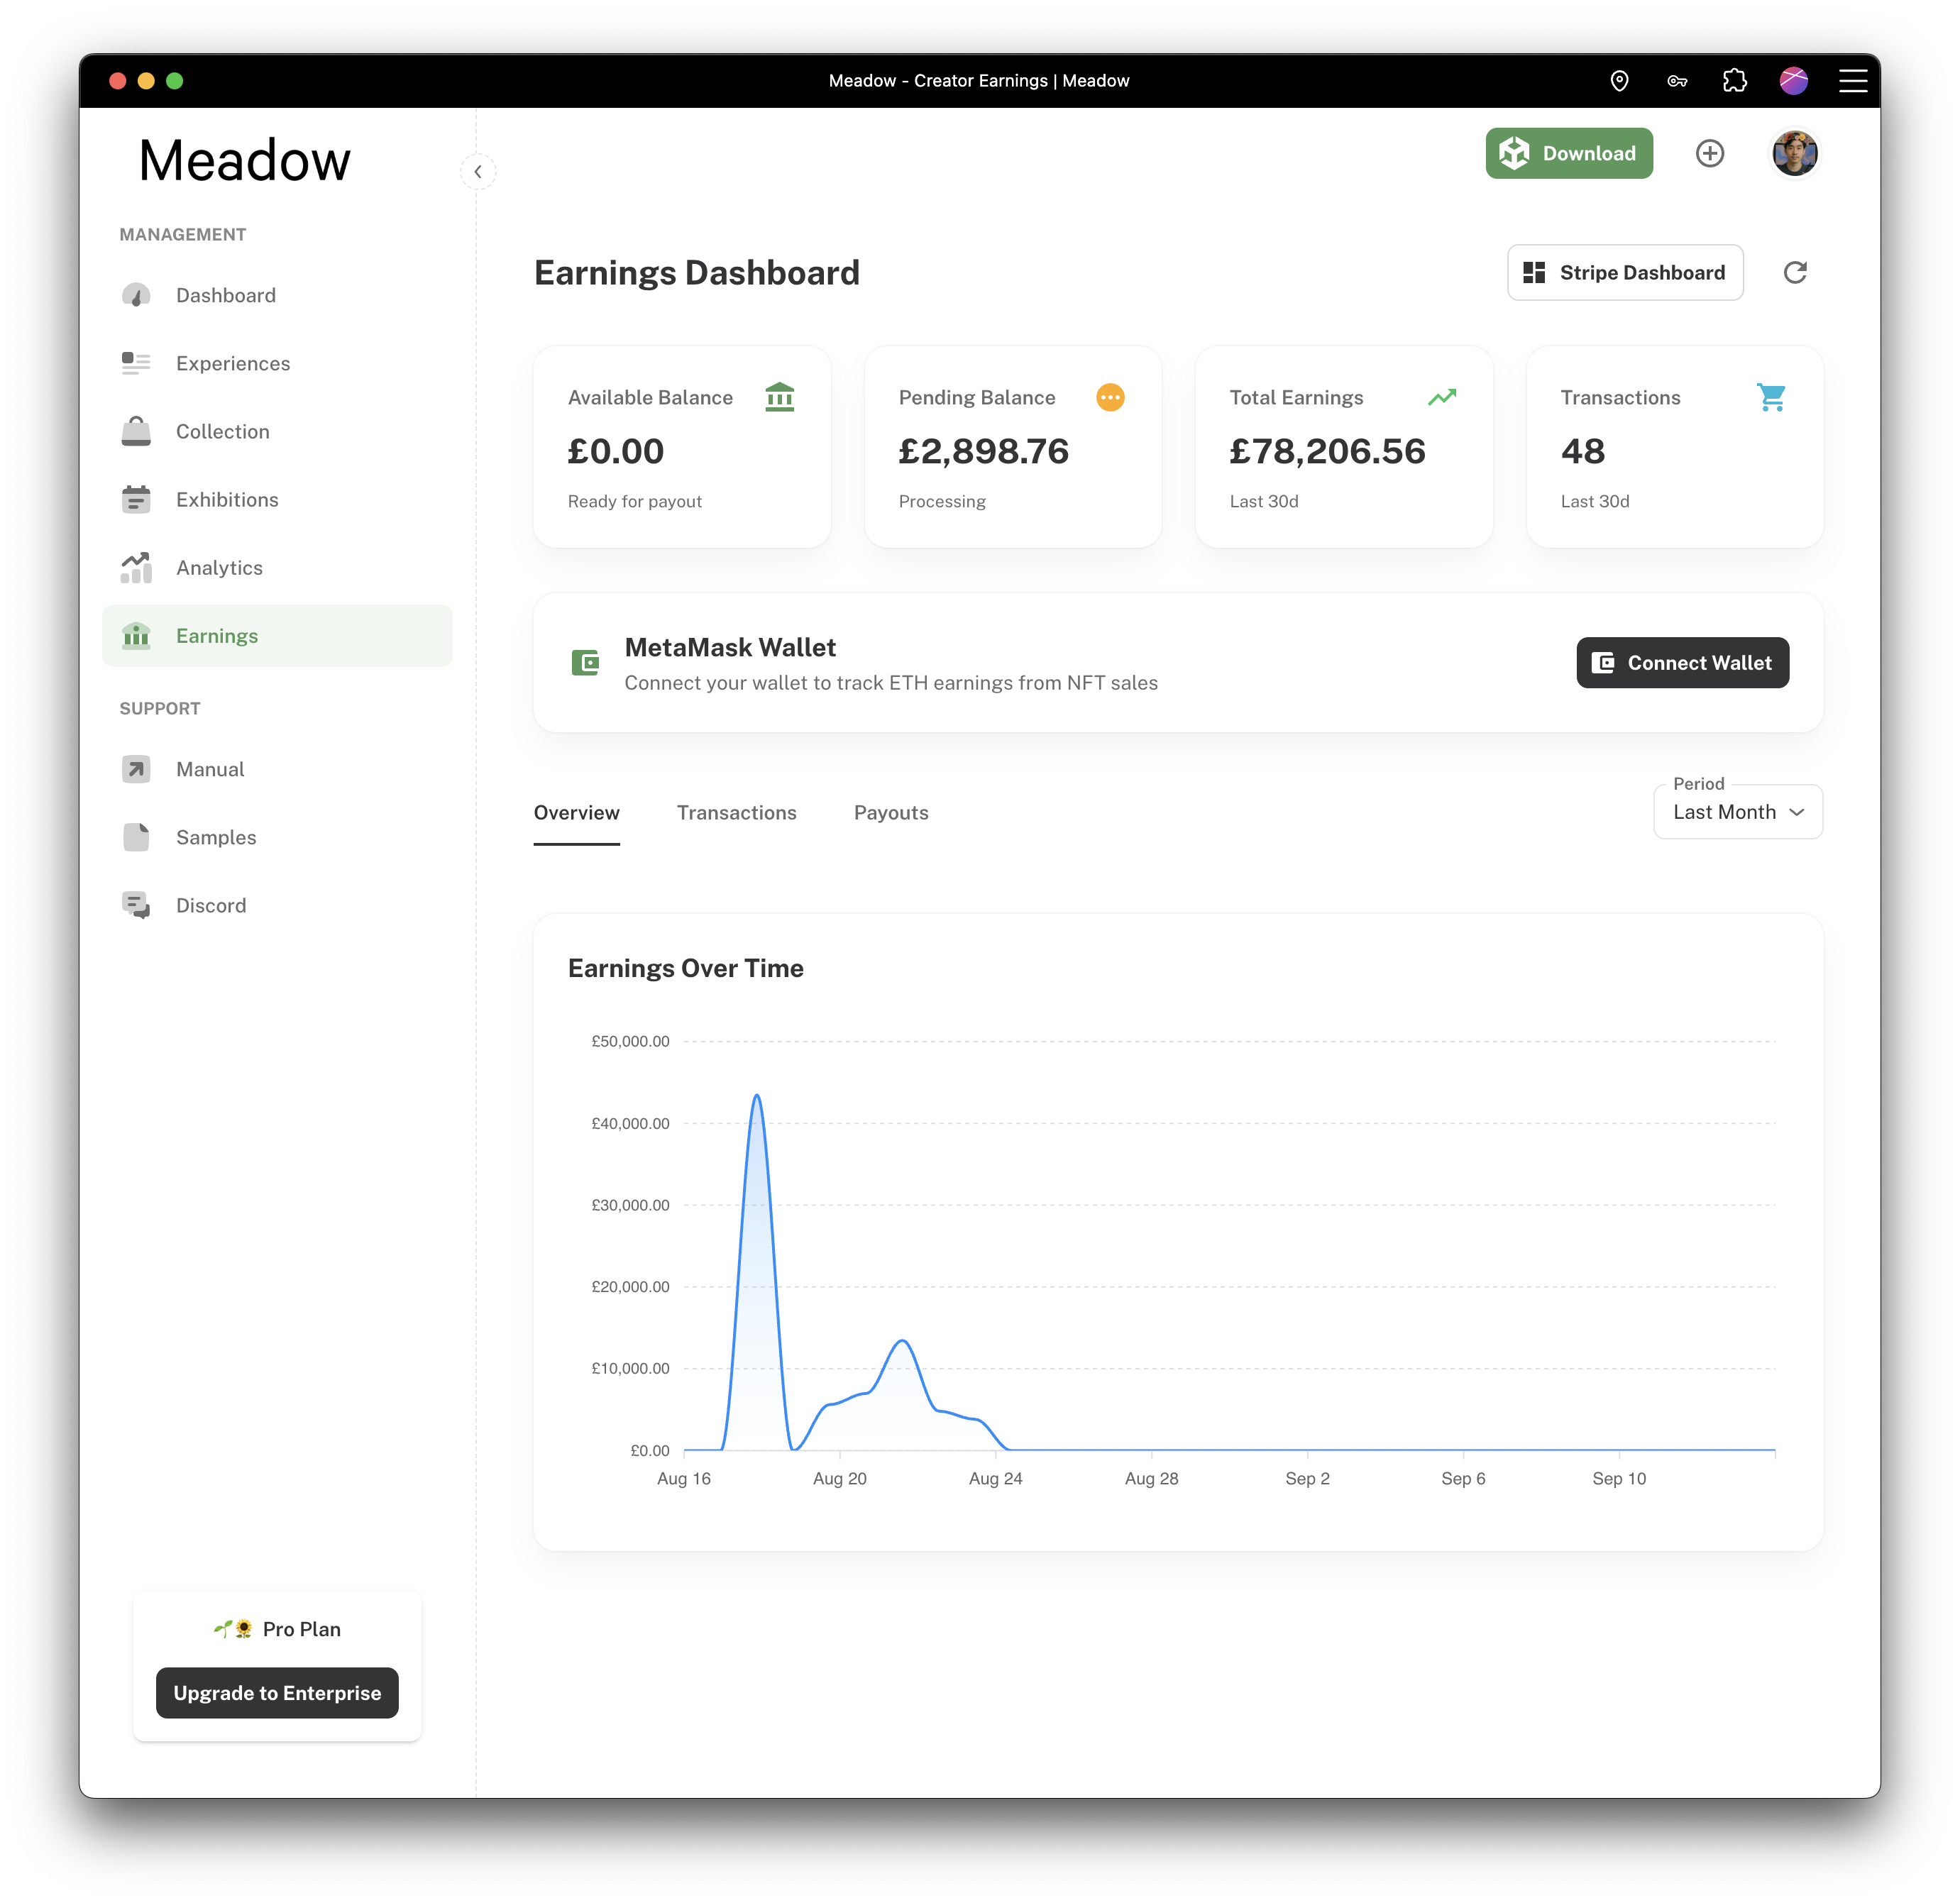The height and width of the screenshot is (1903, 1960).
Task: Click the shopping cart icon on Transactions card
Action: click(x=1772, y=397)
